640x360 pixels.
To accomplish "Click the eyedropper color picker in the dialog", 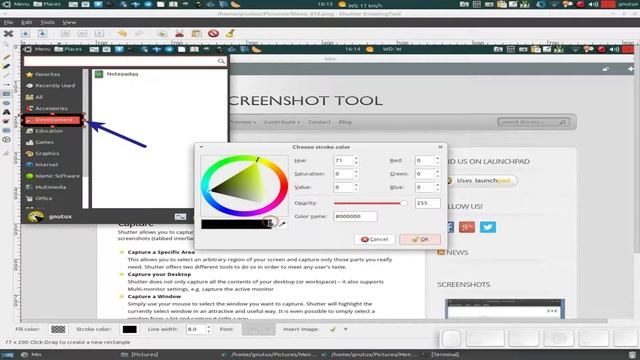I will (282, 224).
